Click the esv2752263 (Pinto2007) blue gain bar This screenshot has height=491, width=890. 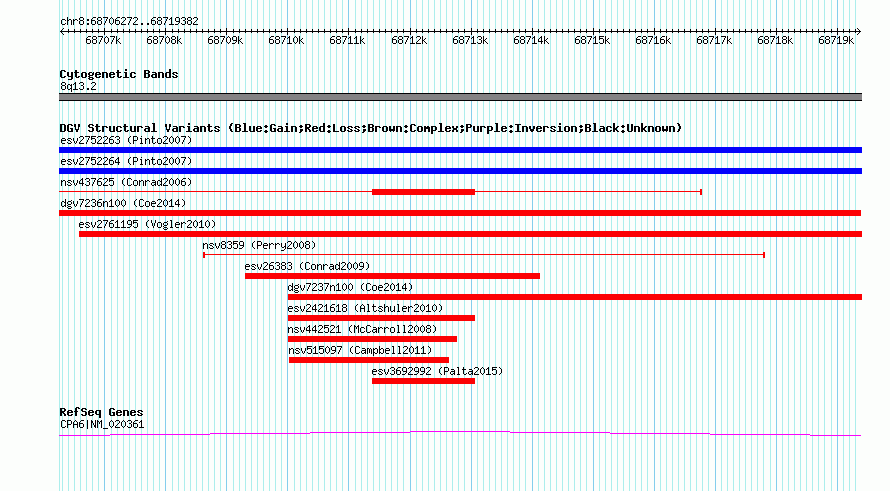tap(460, 150)
